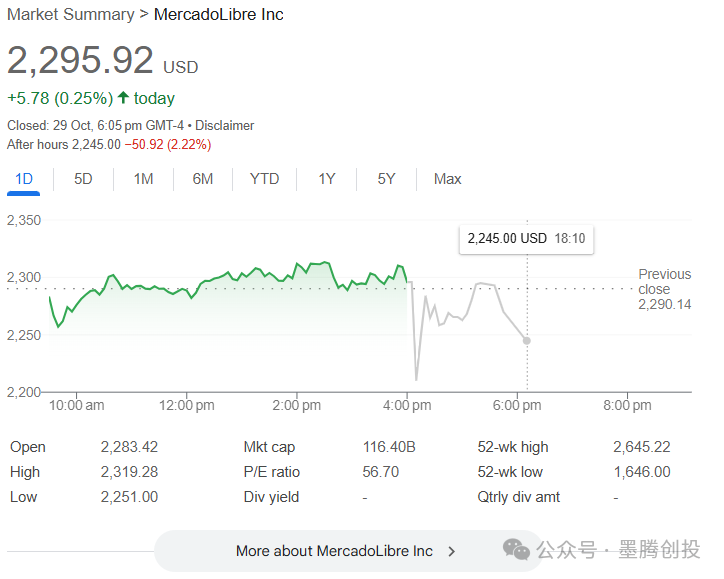Click the WeChat logo icon in the watermark

(517, 549)
